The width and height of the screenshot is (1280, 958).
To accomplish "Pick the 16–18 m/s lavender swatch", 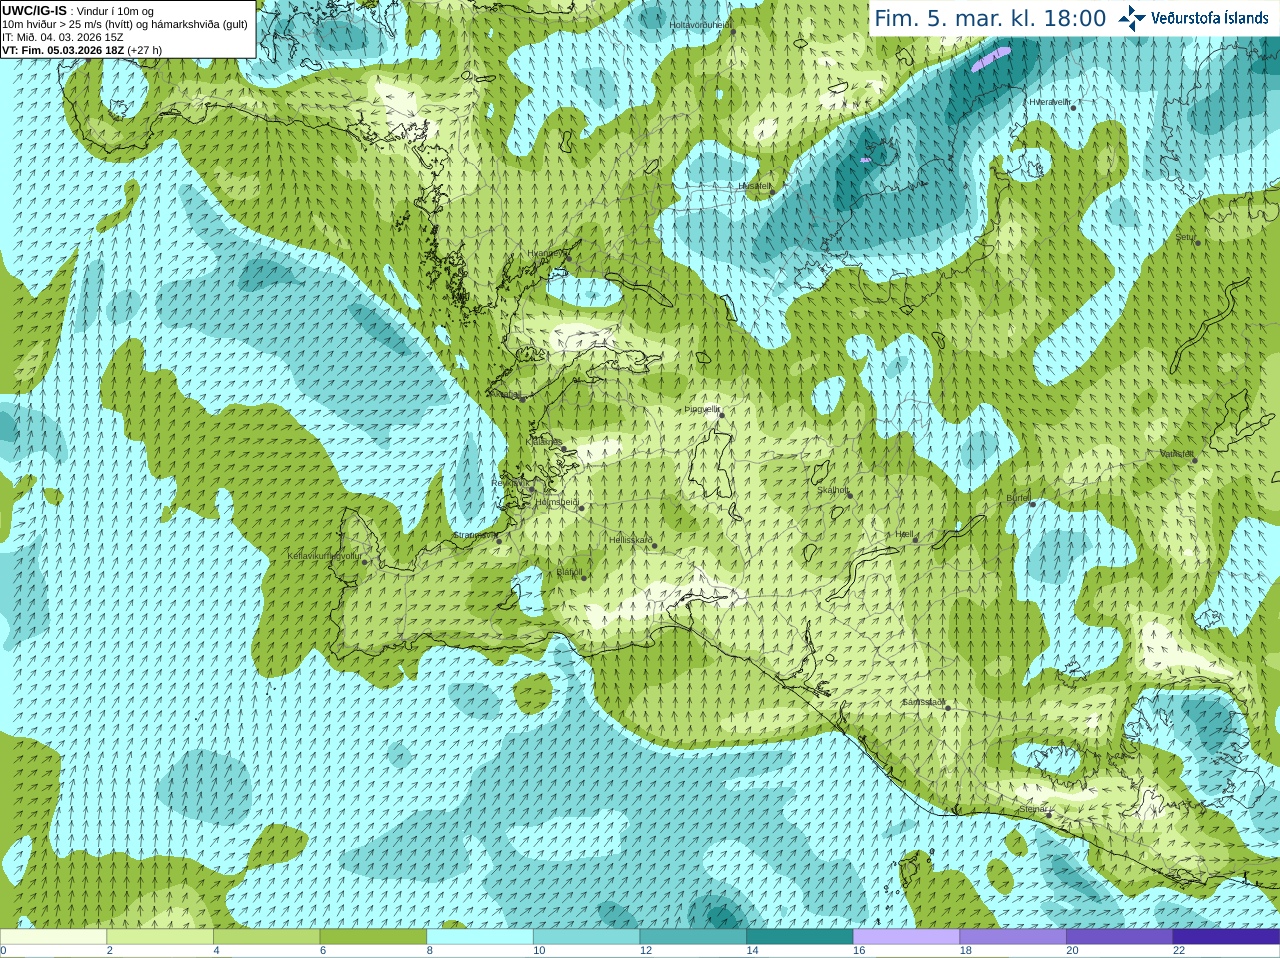I will tap(906, 937).
